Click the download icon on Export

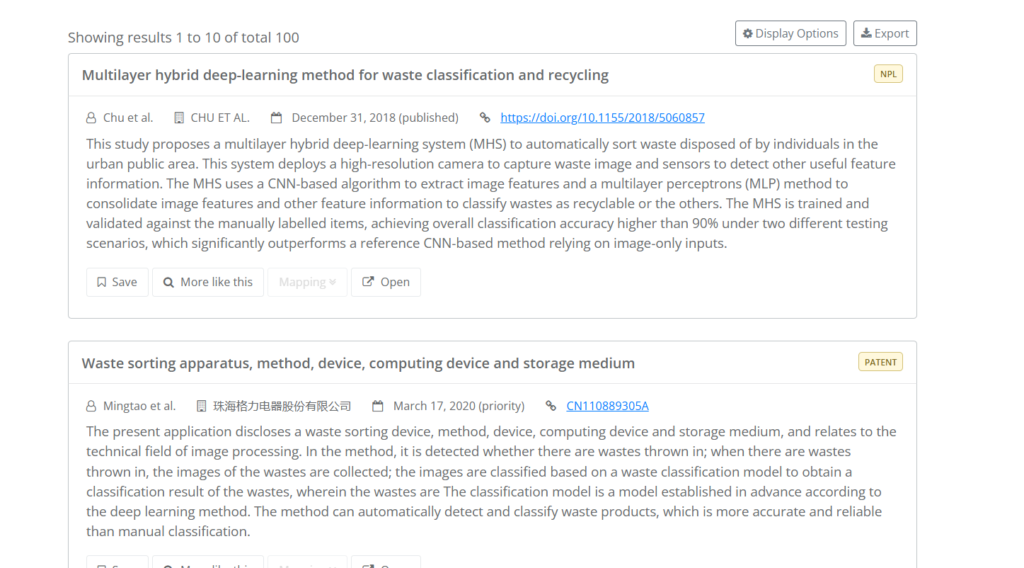tap(866, 33)
